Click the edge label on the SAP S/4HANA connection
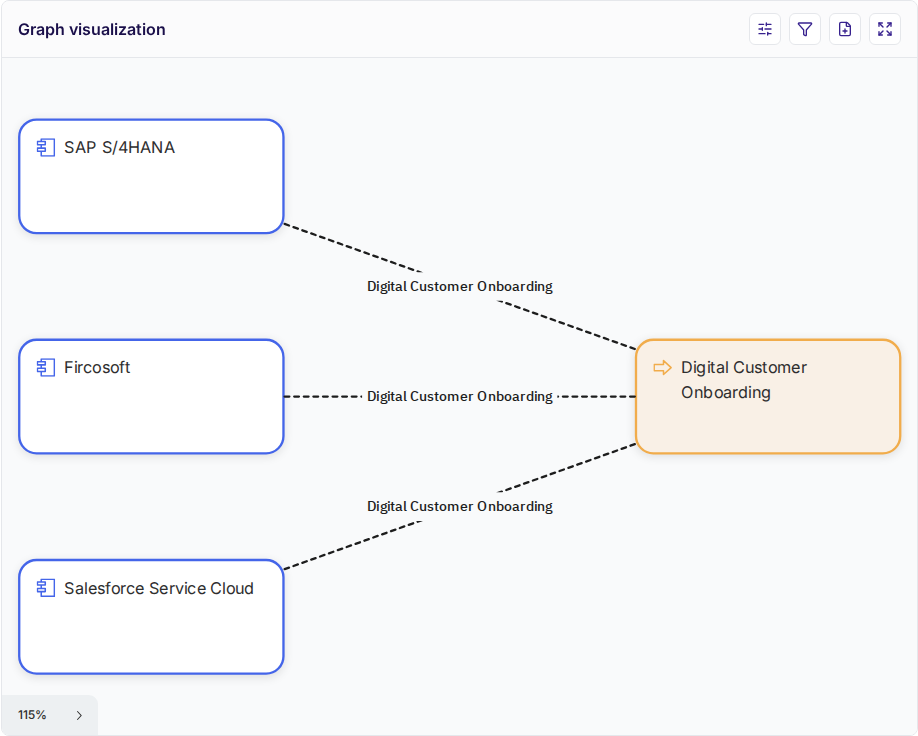 pos(460,286)
